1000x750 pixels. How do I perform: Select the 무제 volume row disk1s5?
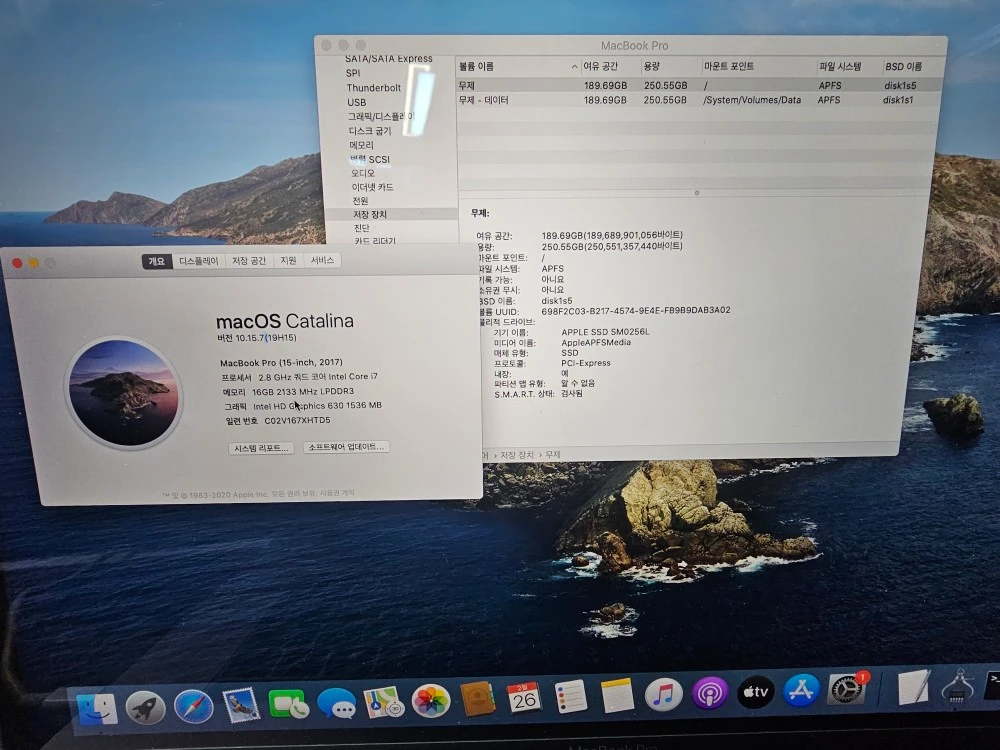tap(699, 85)
